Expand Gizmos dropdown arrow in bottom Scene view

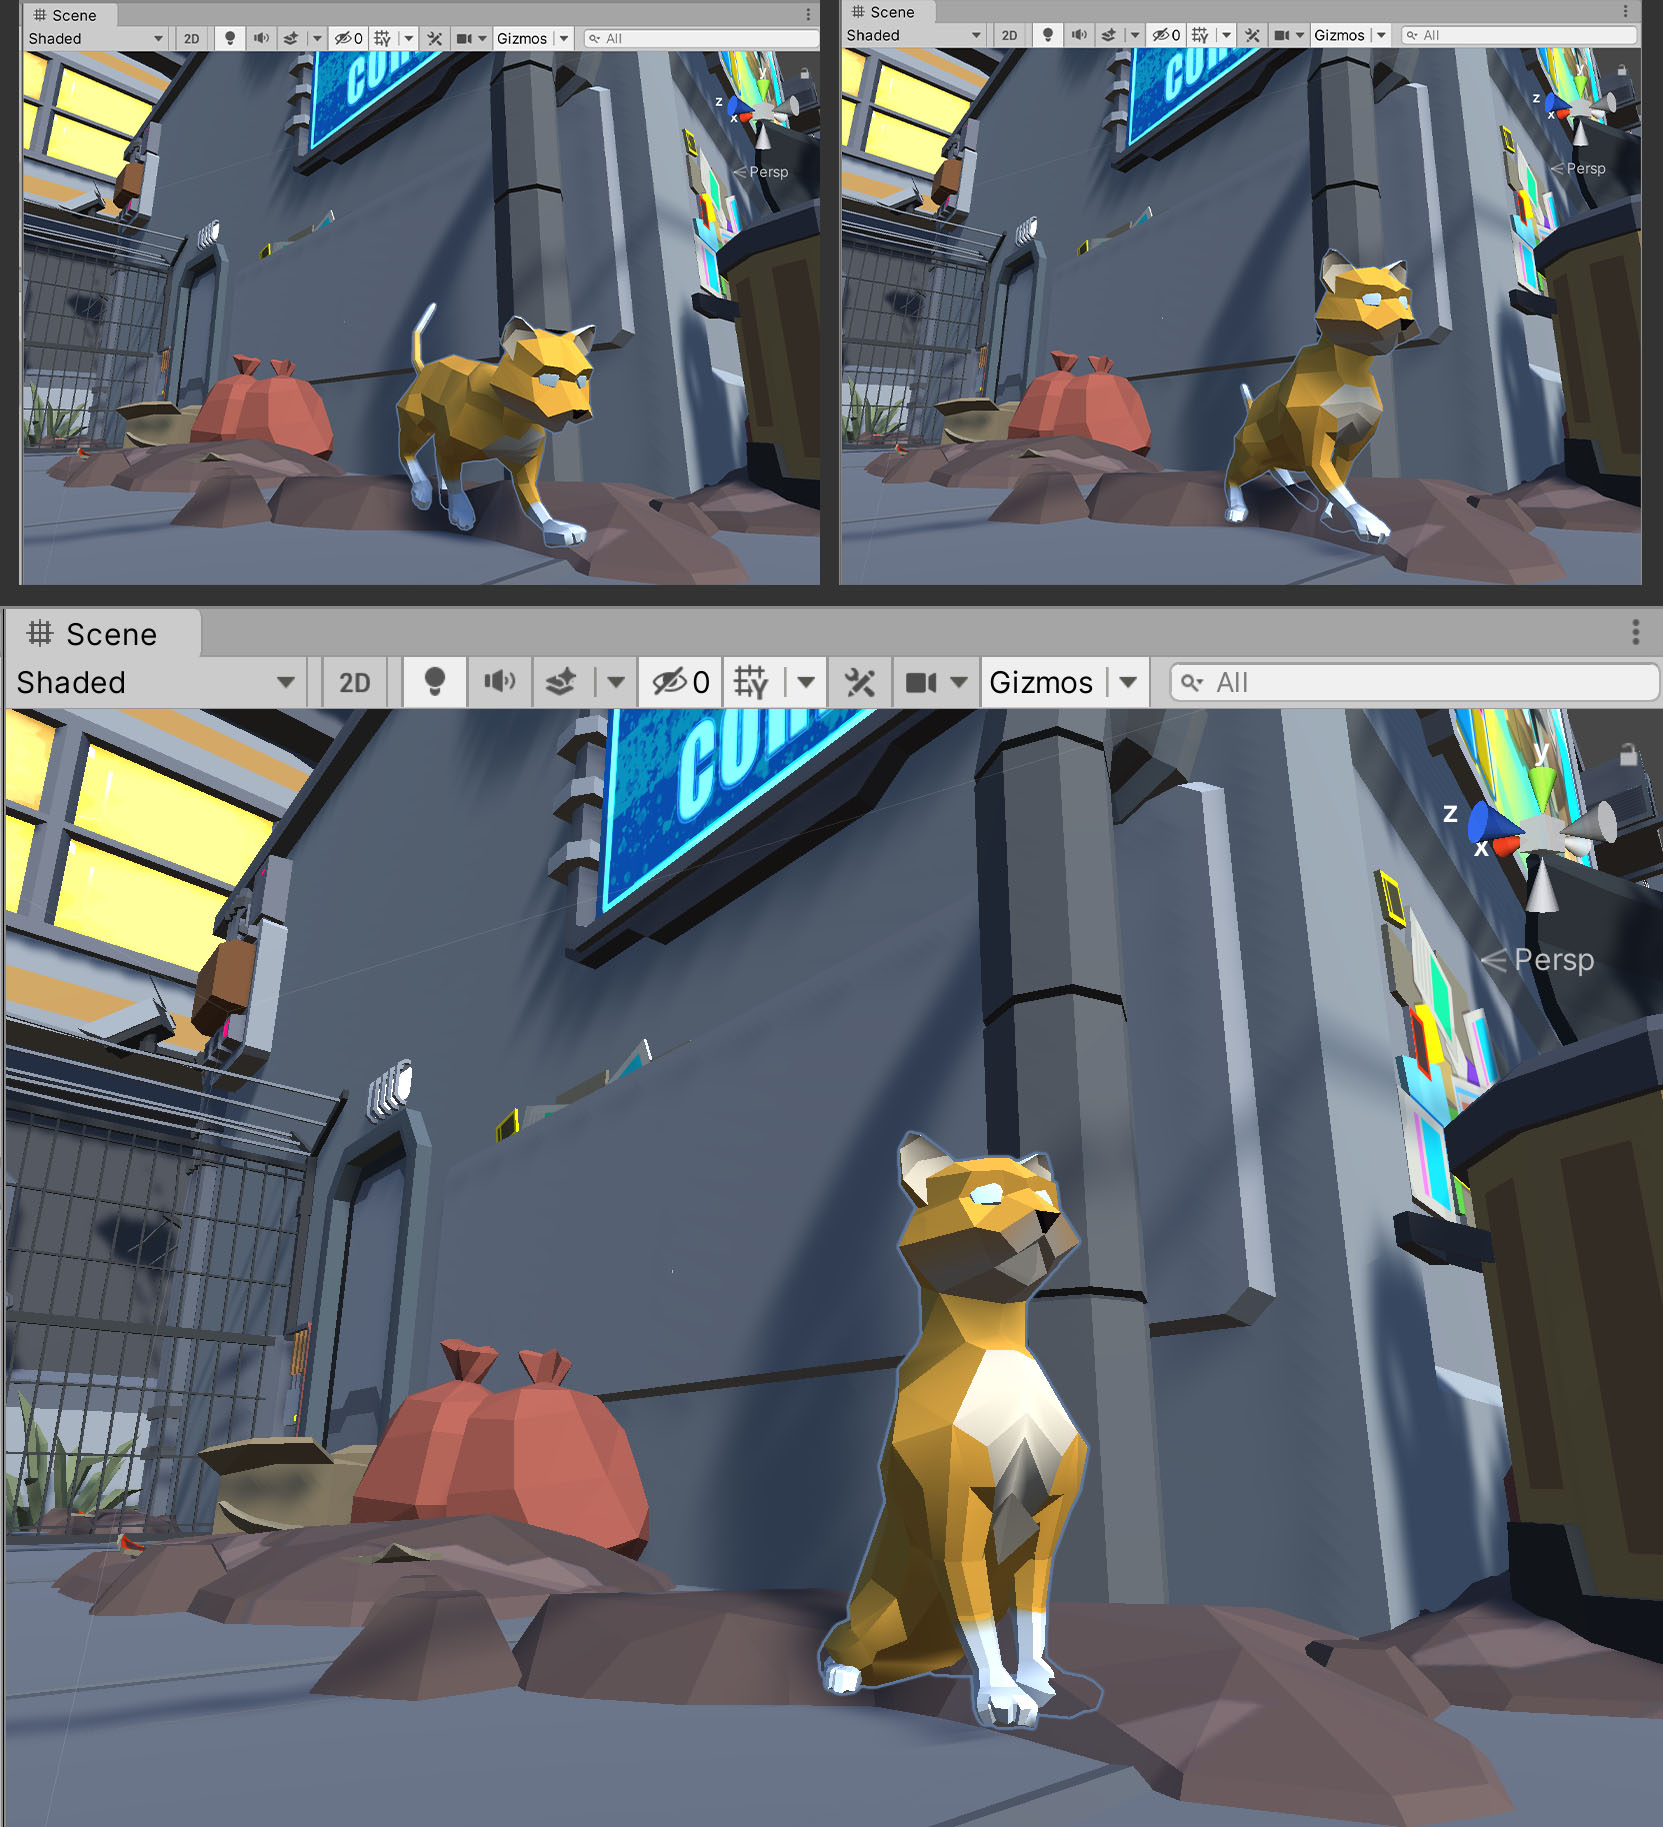click(1128, 683)
